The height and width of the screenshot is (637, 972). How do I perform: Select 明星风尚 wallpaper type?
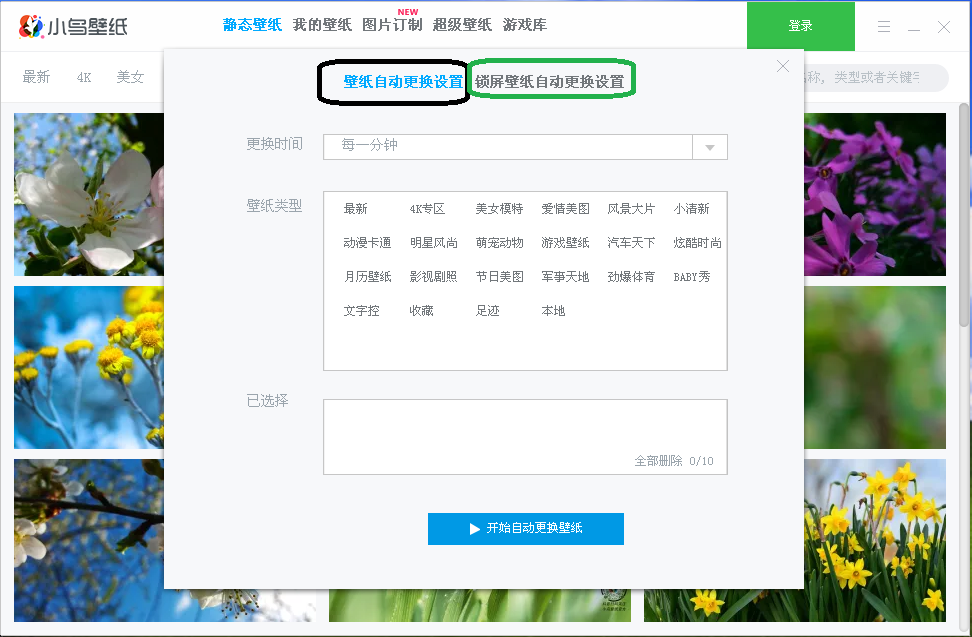(433, 243)
